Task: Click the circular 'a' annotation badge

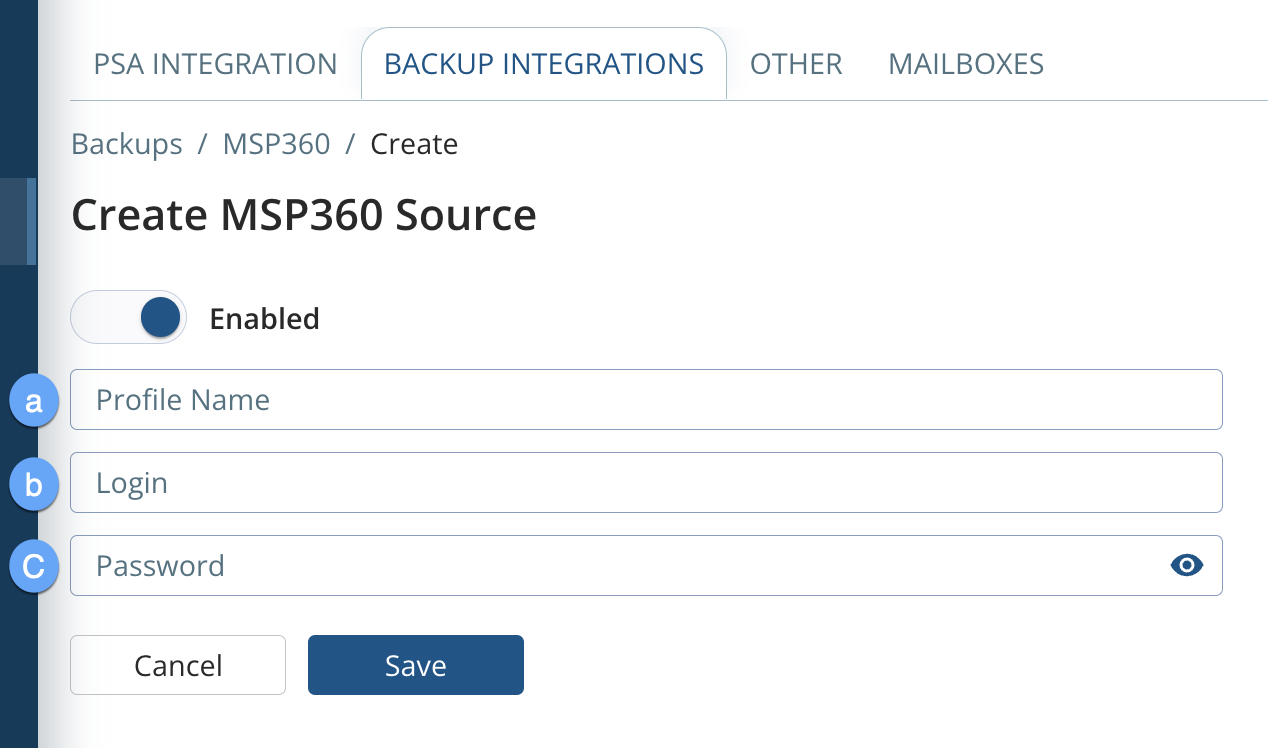Action: tap(33, 401)
